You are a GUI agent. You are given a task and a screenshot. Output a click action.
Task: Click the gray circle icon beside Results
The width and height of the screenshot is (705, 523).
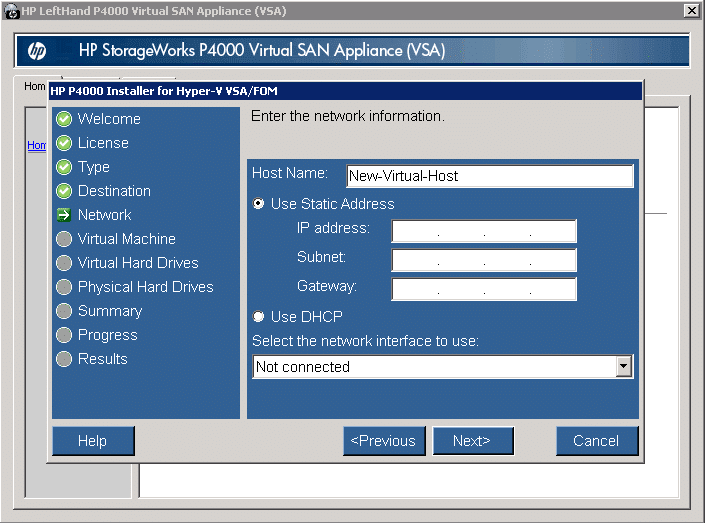(64, 359)
